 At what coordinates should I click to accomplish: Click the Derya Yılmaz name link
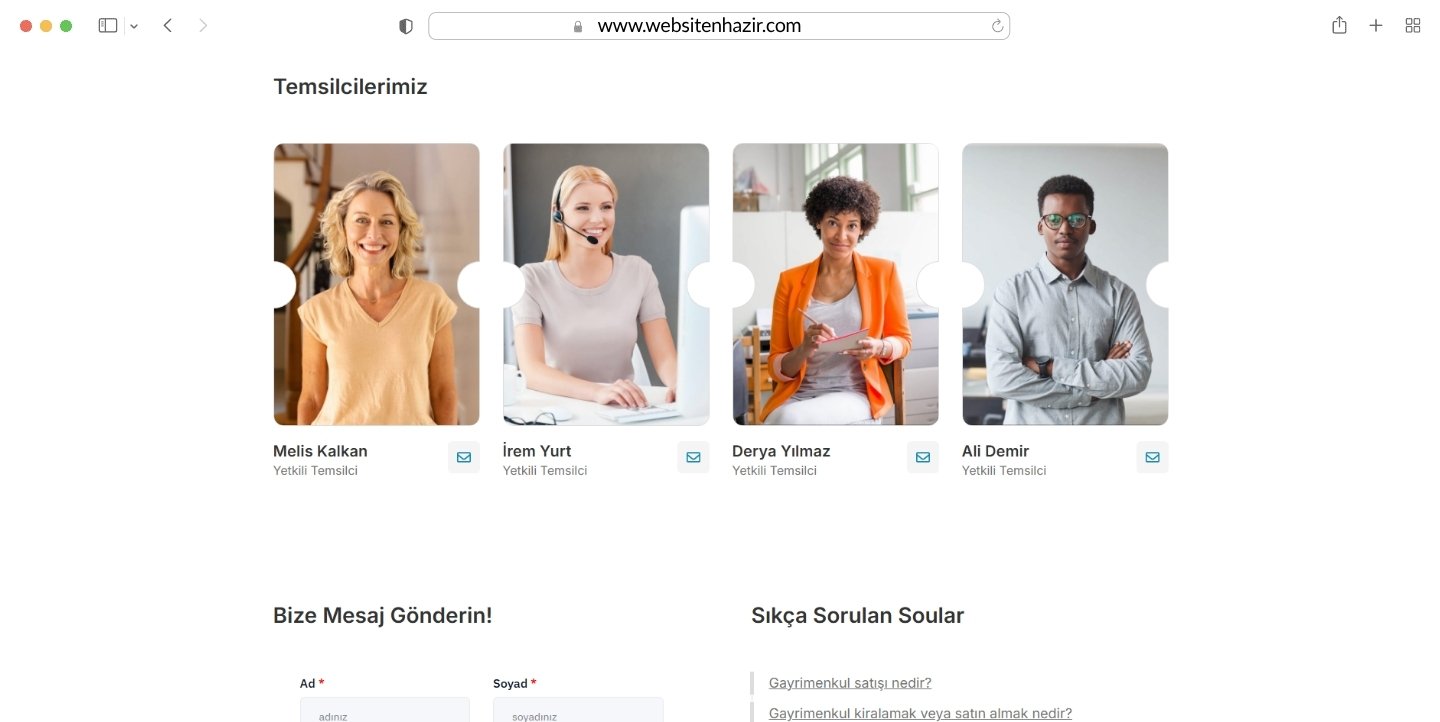point(781,451)
